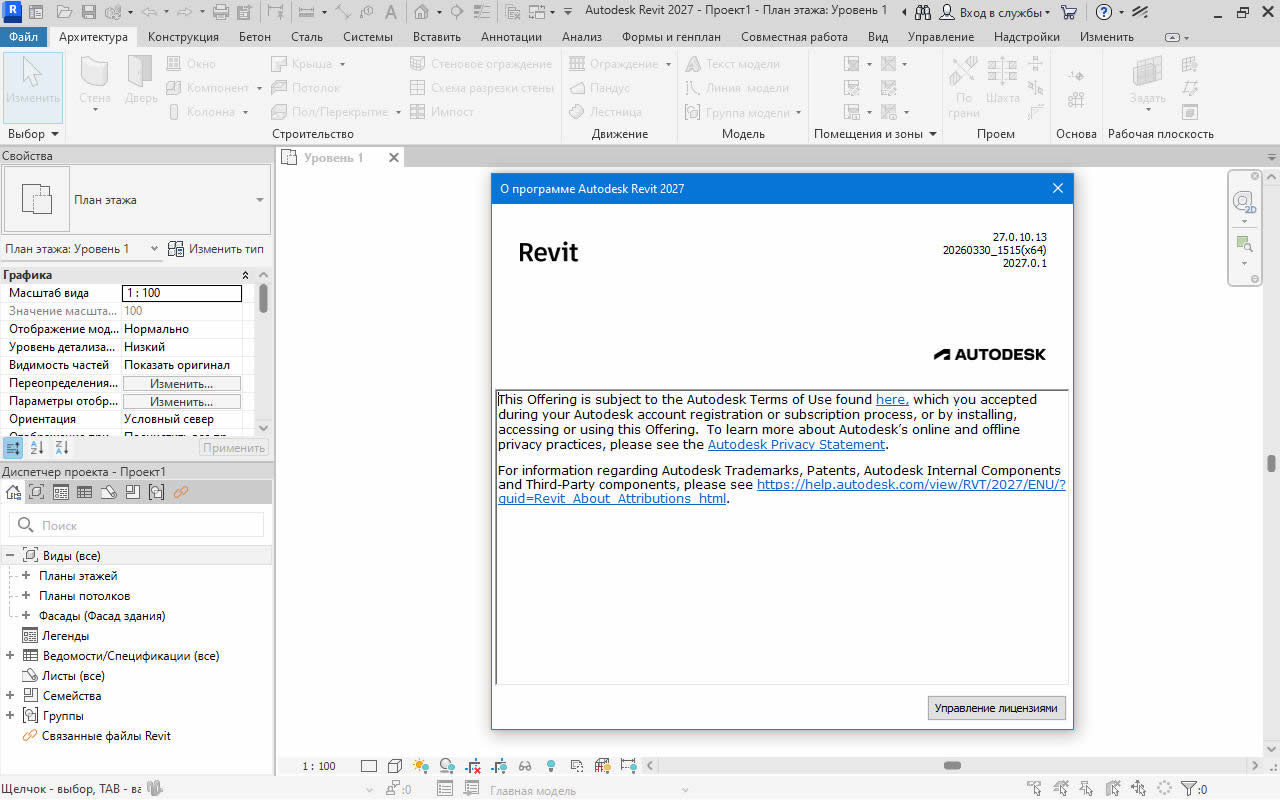
Task: Toggle Show/Hide Crop Region icon
Action: point(498,766)
